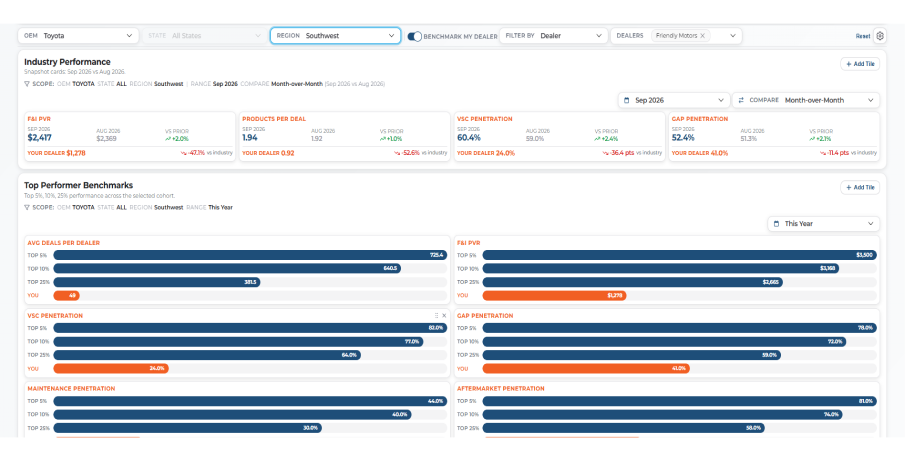Open the settings gear next to Reset
The width and height of the screenshot is (905, 461).
tap(880, 36)
